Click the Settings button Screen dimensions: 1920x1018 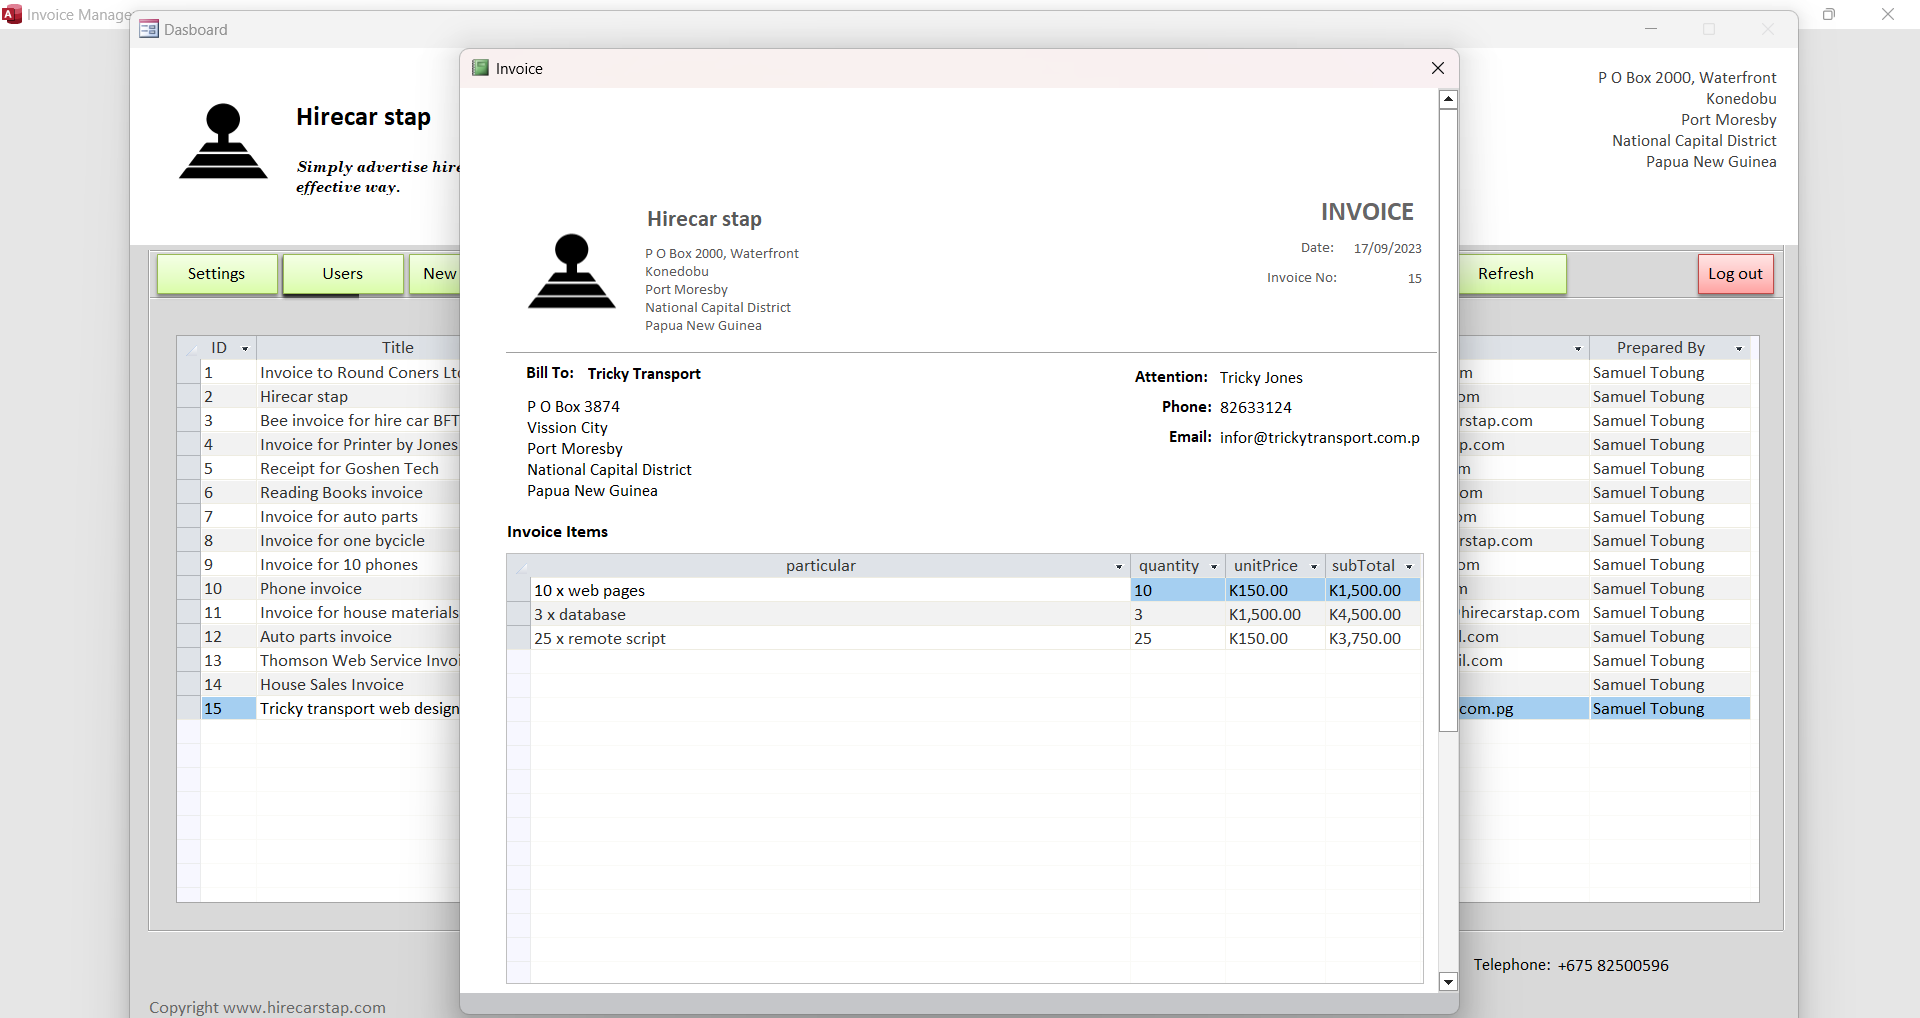[217, 274]
